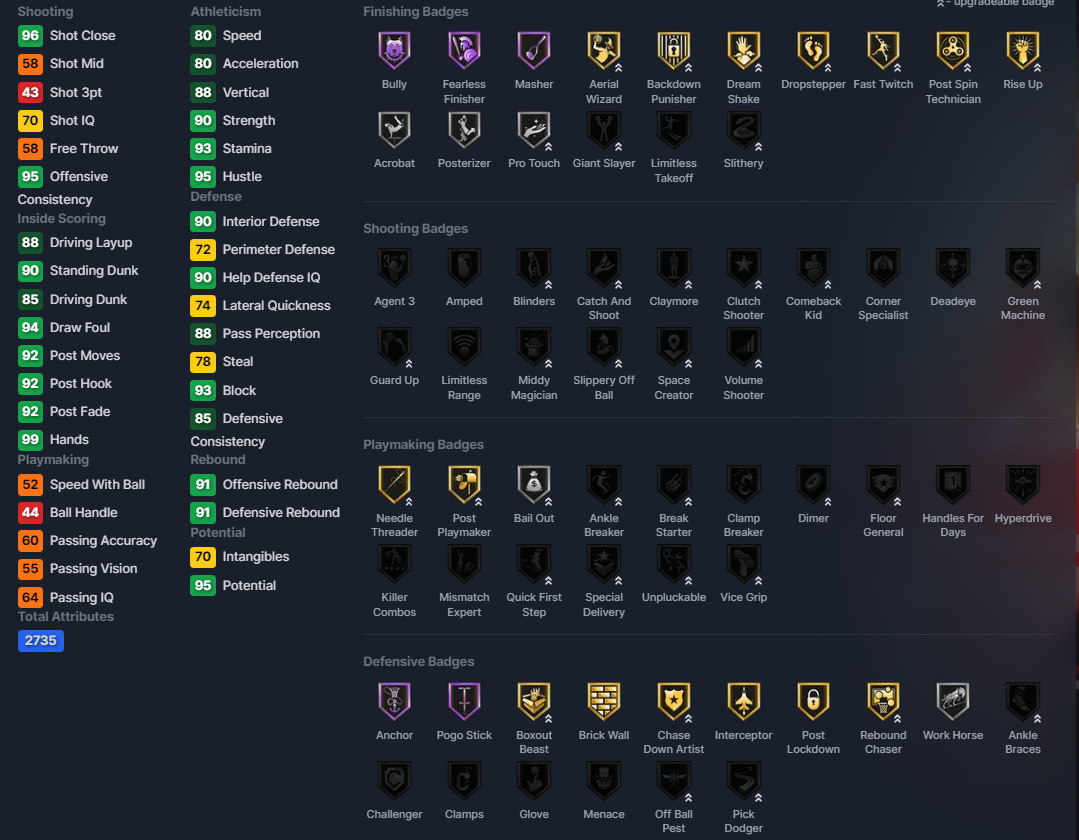Image resolution: width=1079 pixels, height=840 pixels.
Task: Select the Off Ball Pest badge icon
Action: [x=674, y=780]
